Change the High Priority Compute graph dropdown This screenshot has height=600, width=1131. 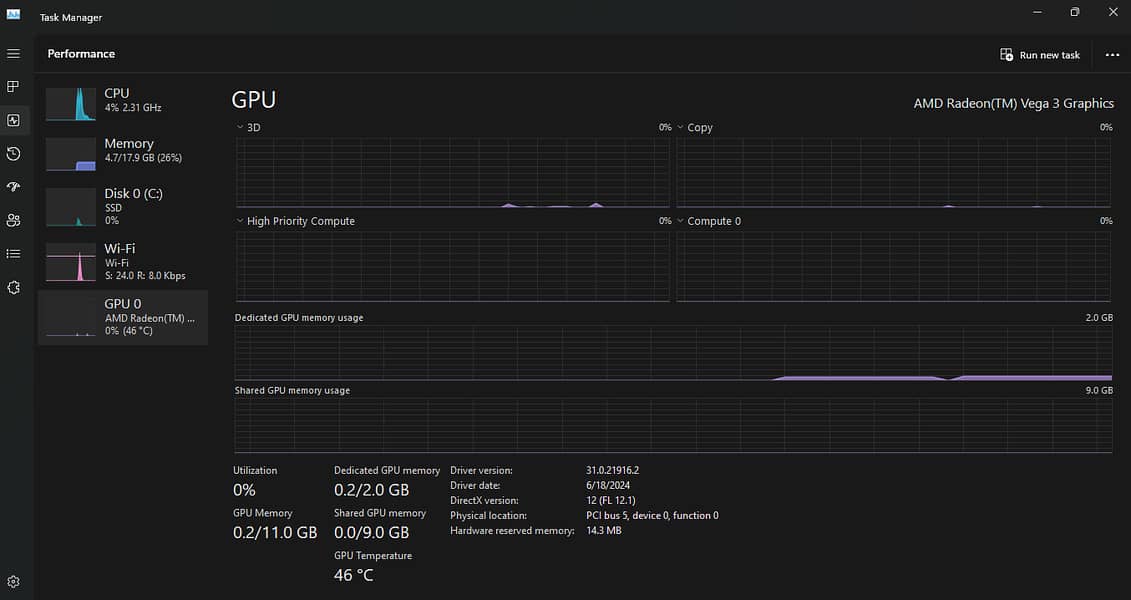tap(241, 221)
